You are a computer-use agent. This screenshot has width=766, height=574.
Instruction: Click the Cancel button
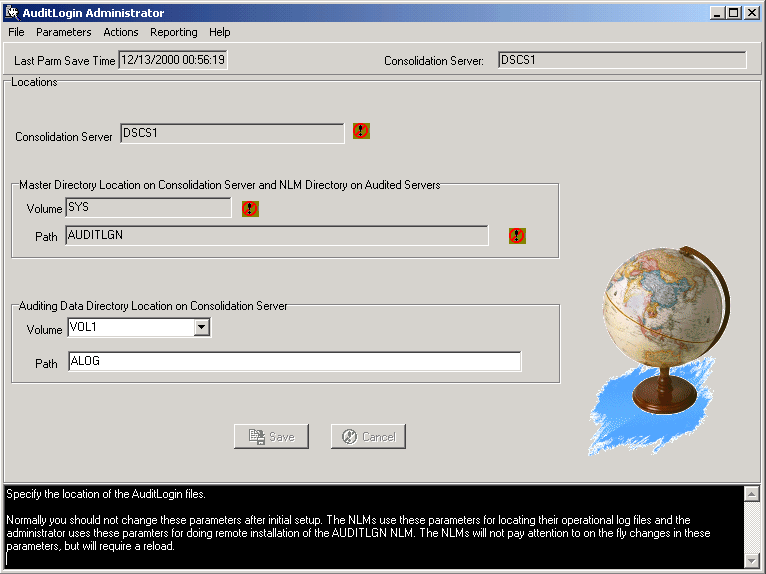tap(368, 436)
